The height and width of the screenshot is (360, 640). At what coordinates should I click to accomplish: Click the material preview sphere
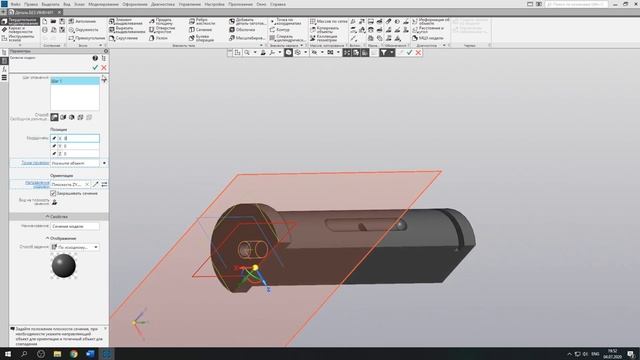tap(64, 266)
